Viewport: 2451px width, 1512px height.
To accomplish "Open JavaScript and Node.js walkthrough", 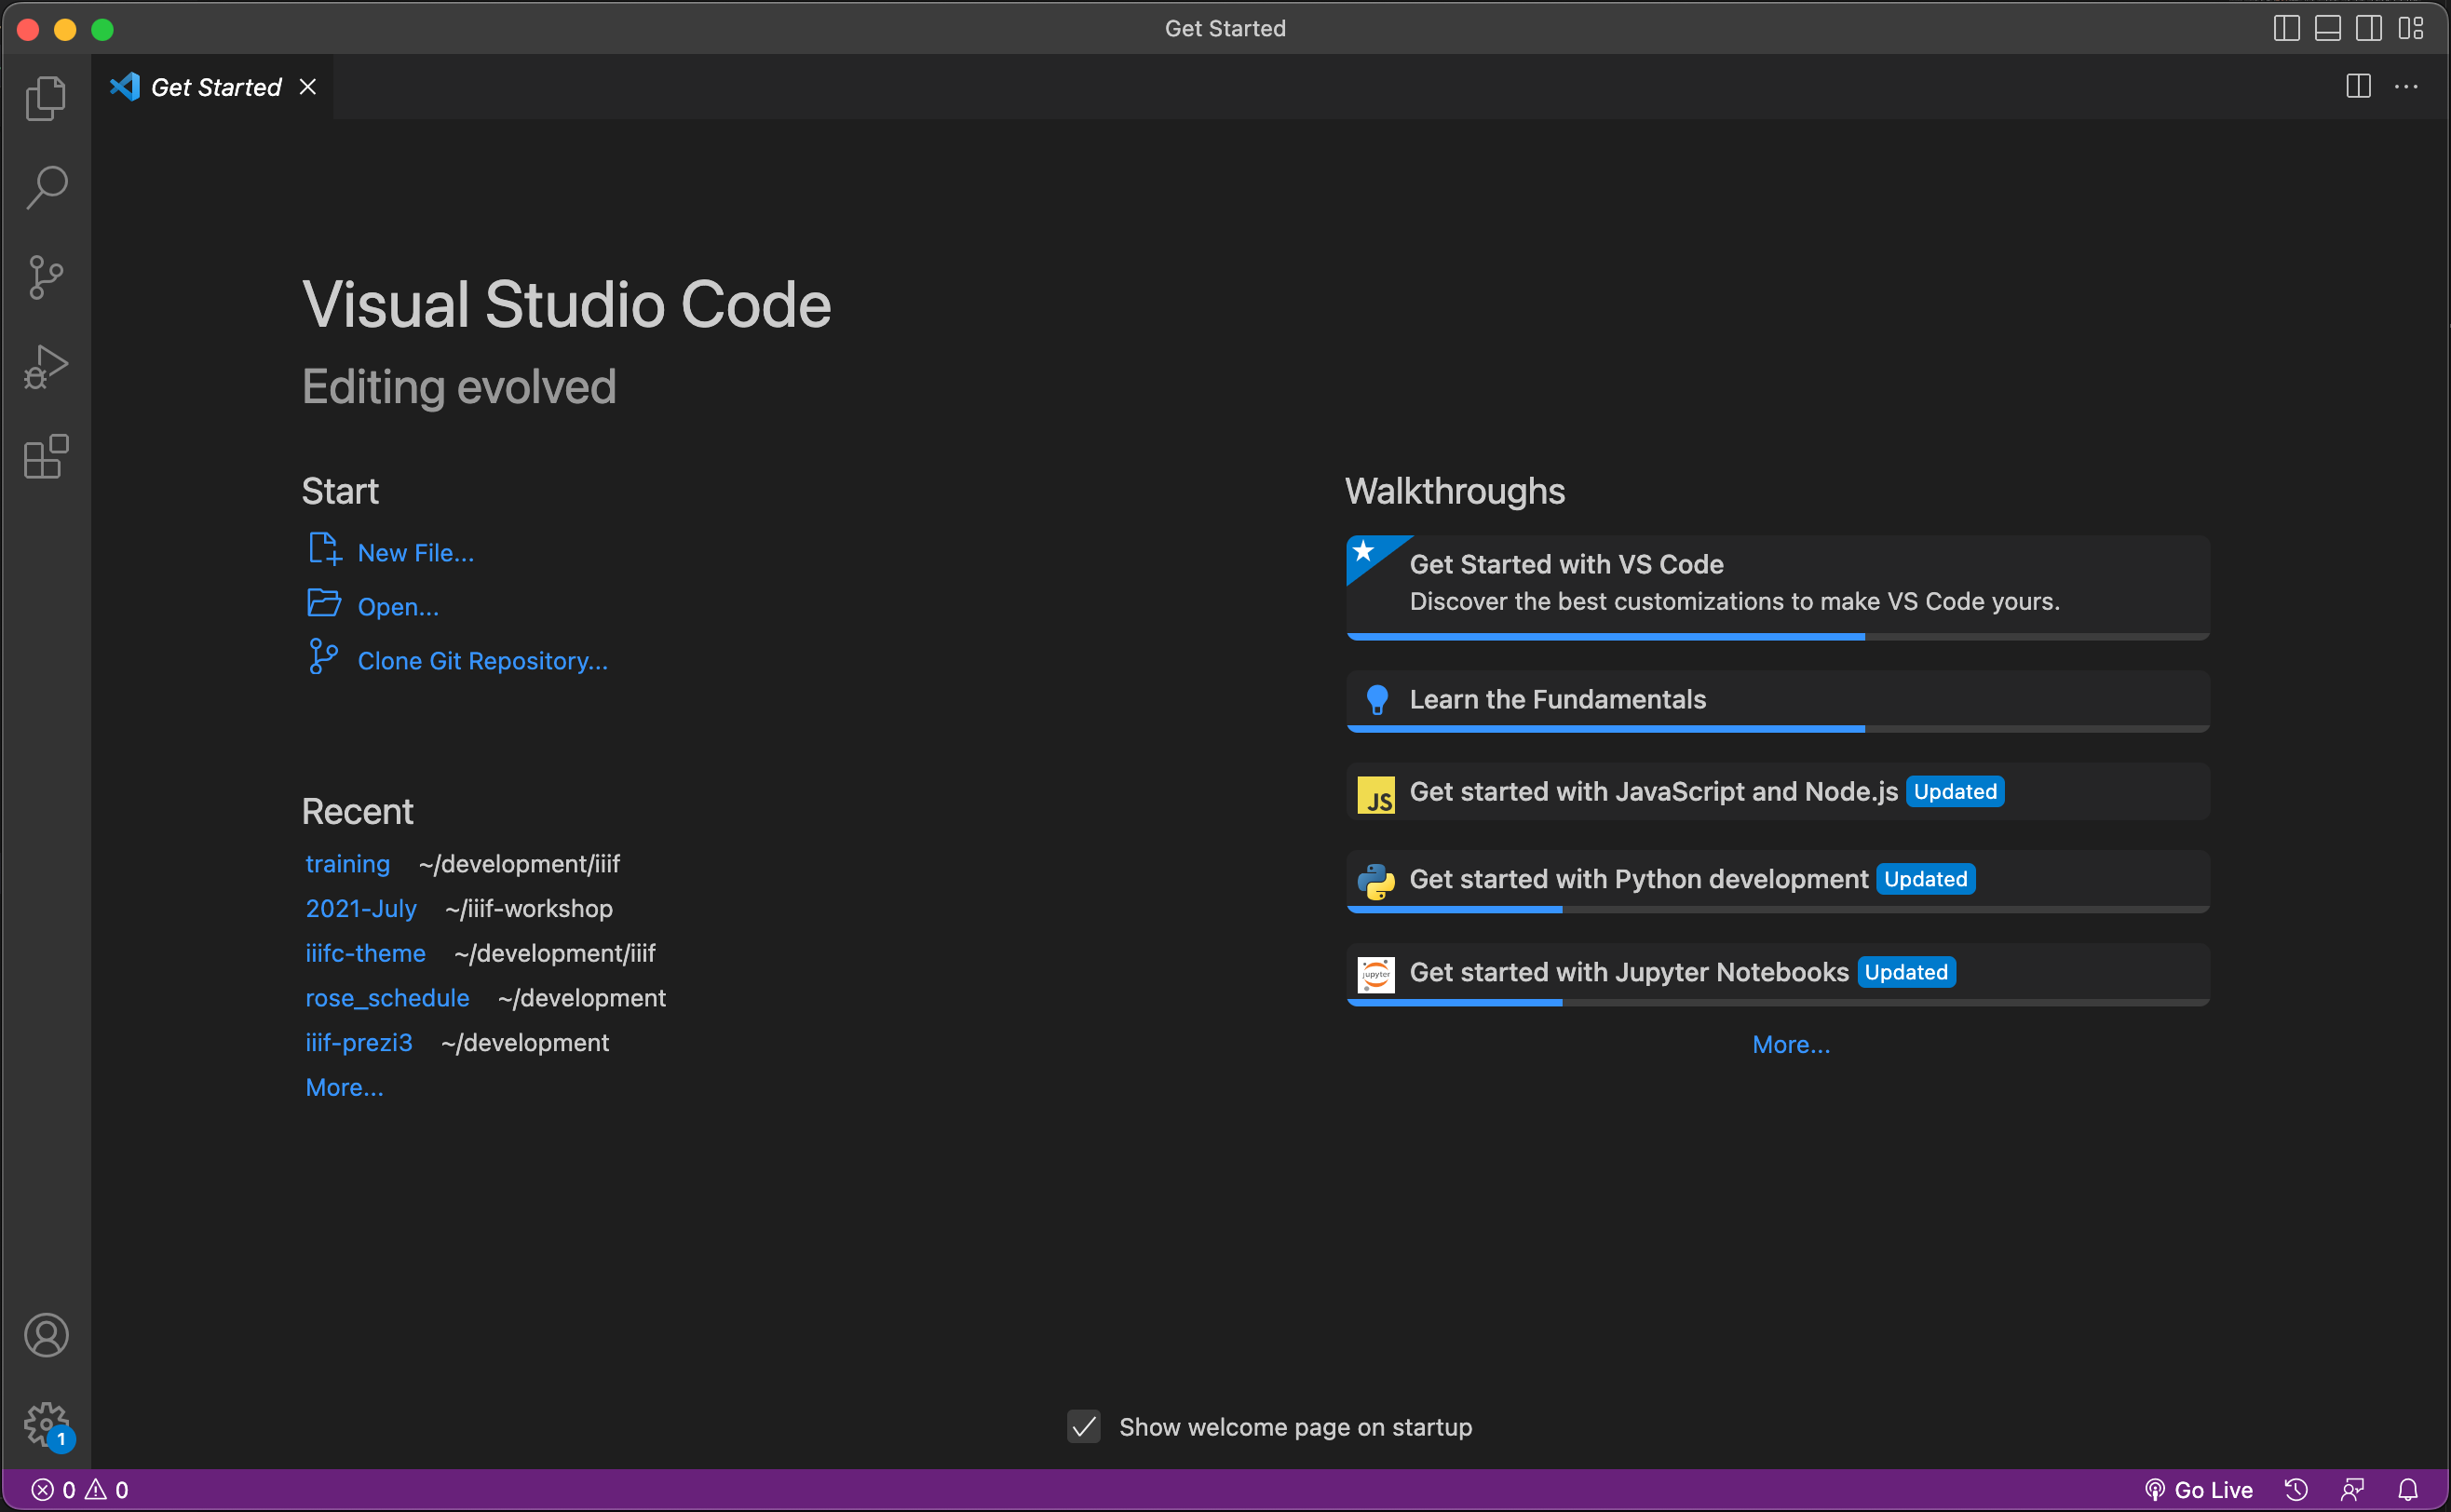I will point(1778,792).
